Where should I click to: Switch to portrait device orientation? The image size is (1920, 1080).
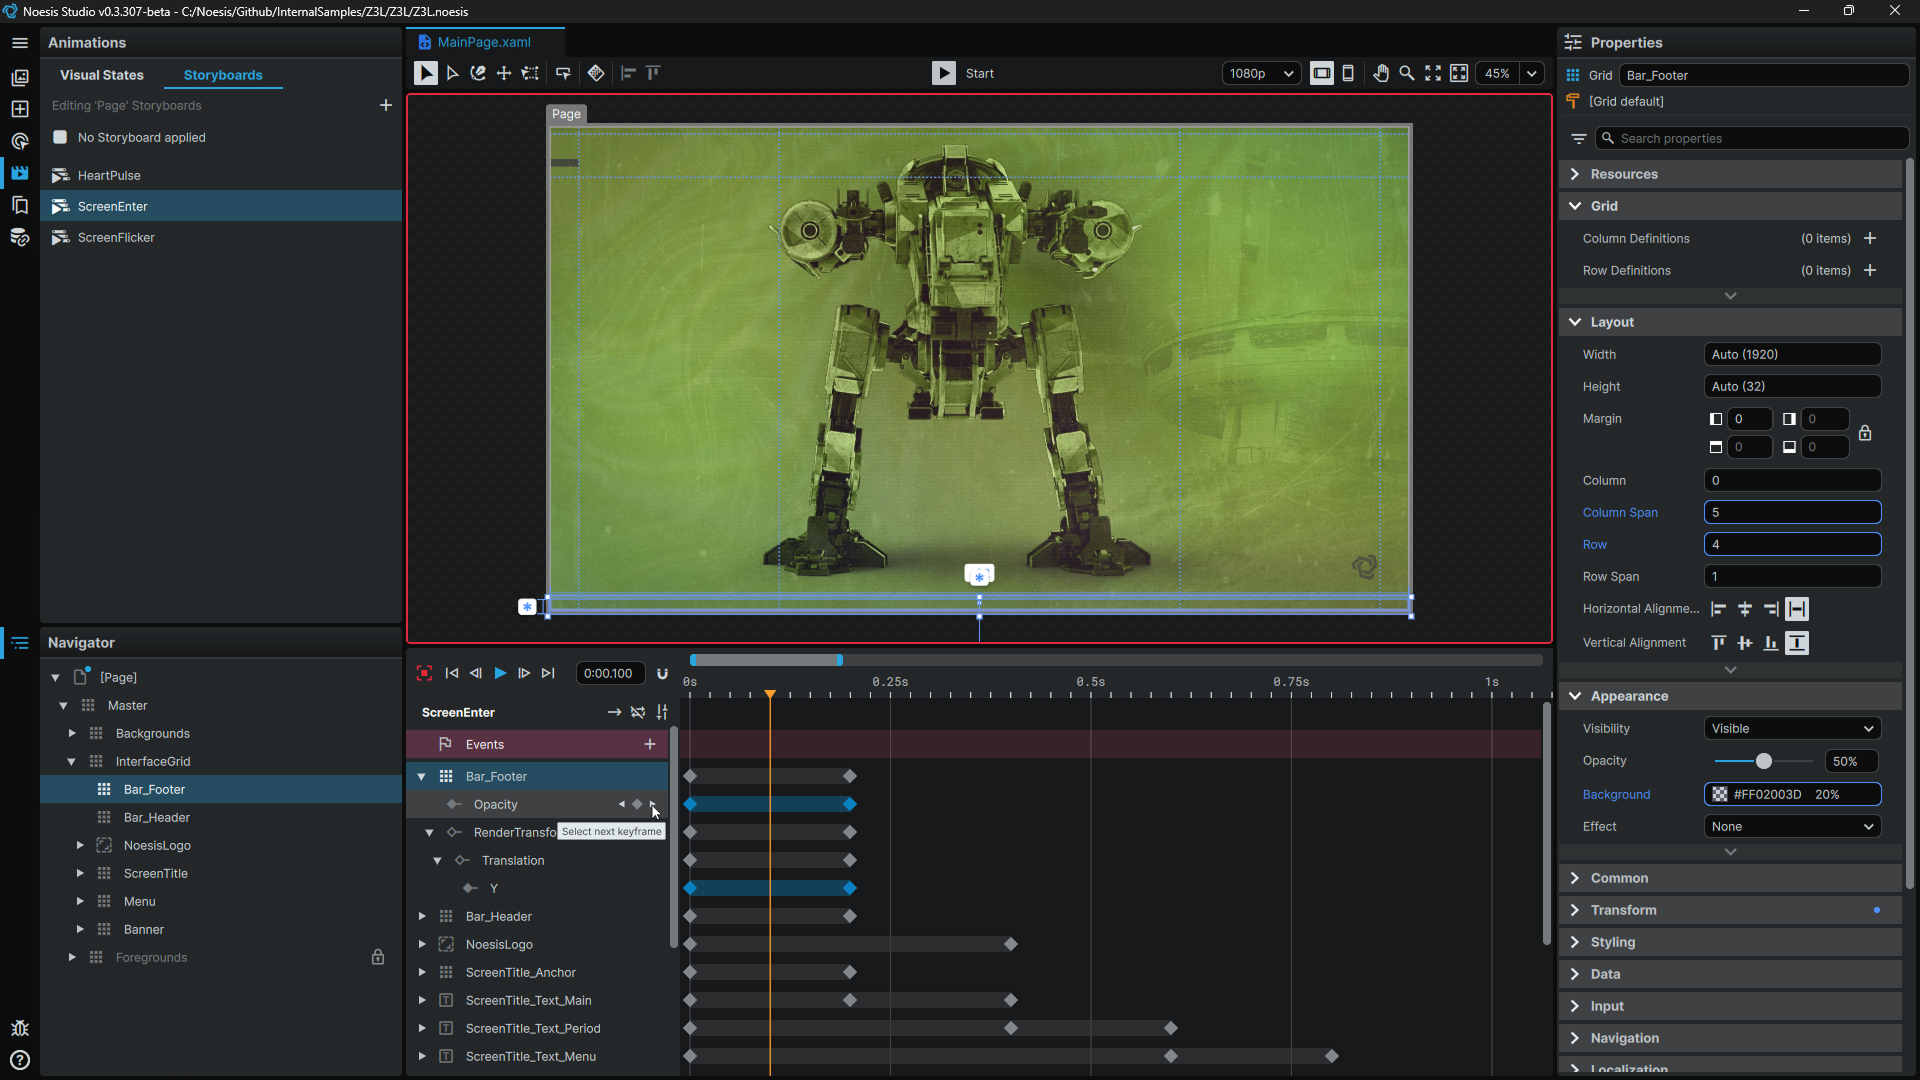(x=1348, y=73)
